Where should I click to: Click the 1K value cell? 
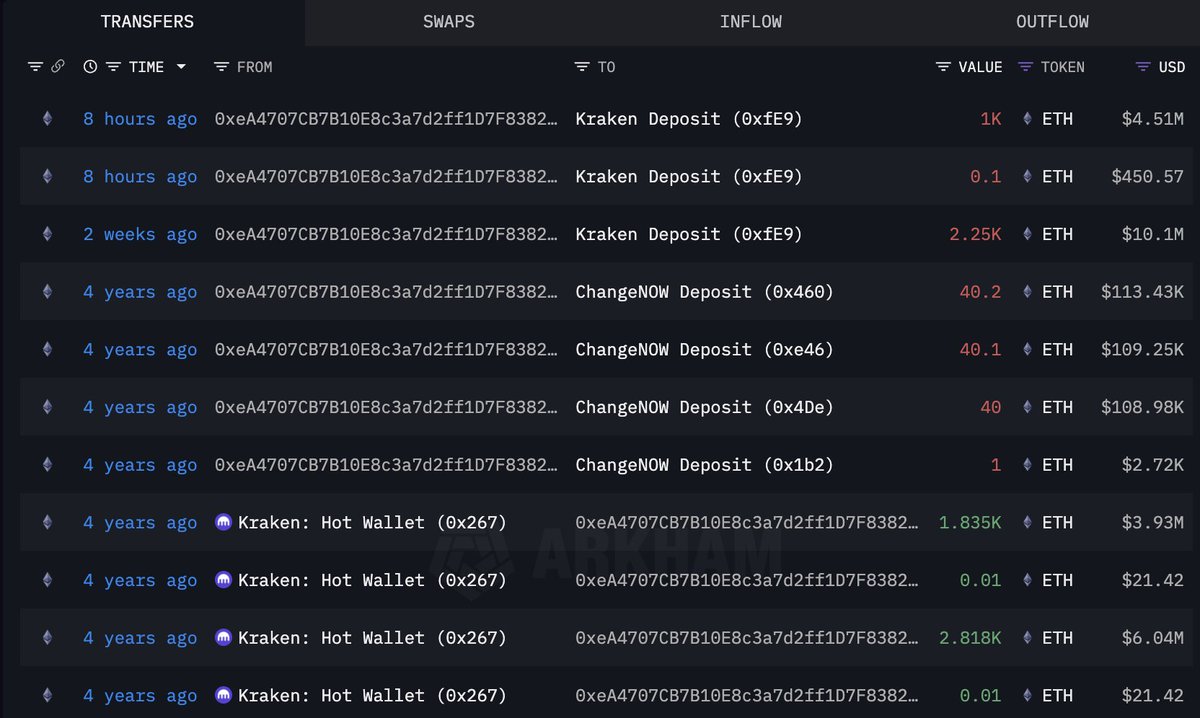(991, 119)
